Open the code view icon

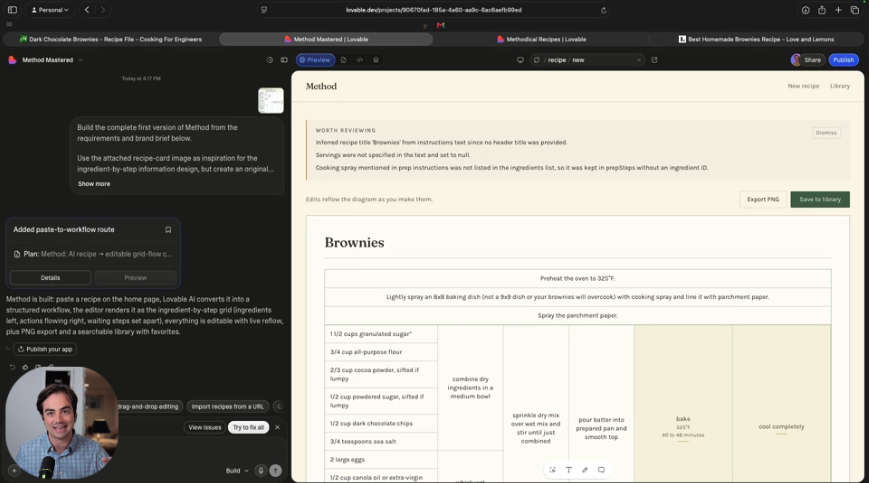(x=360, y=60)
